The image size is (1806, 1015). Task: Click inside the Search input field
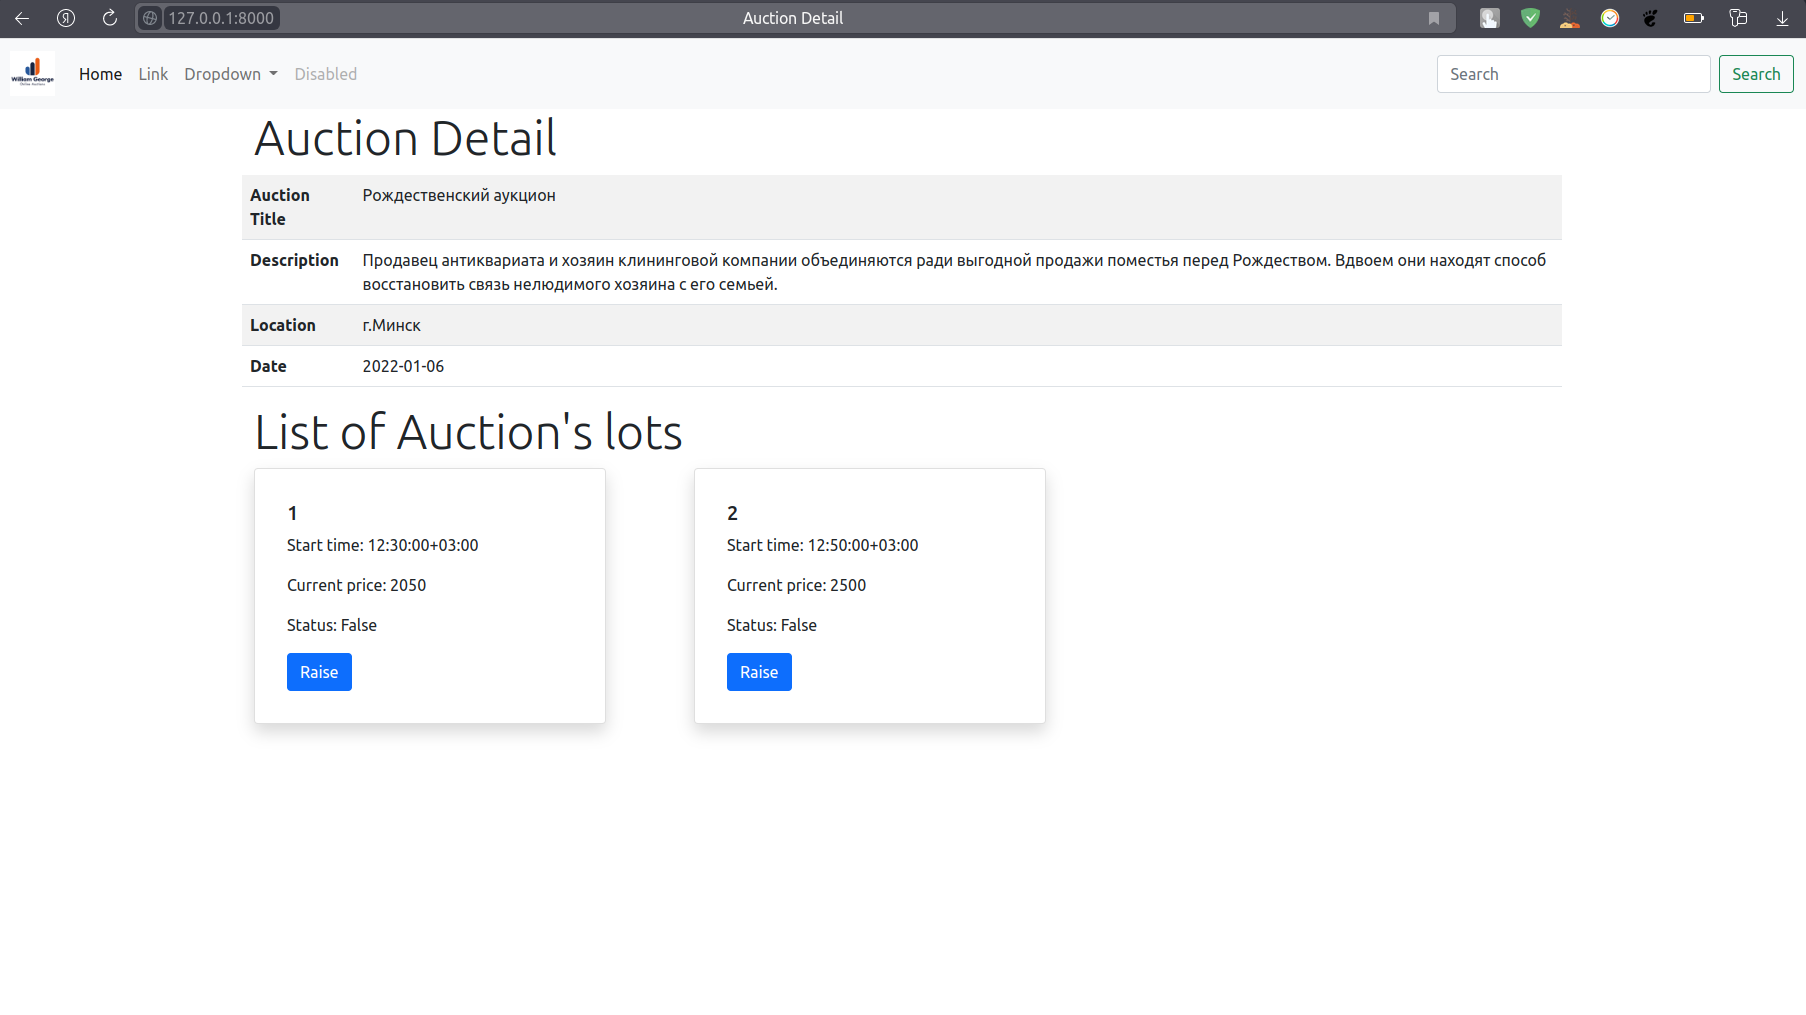(1573, 73)
